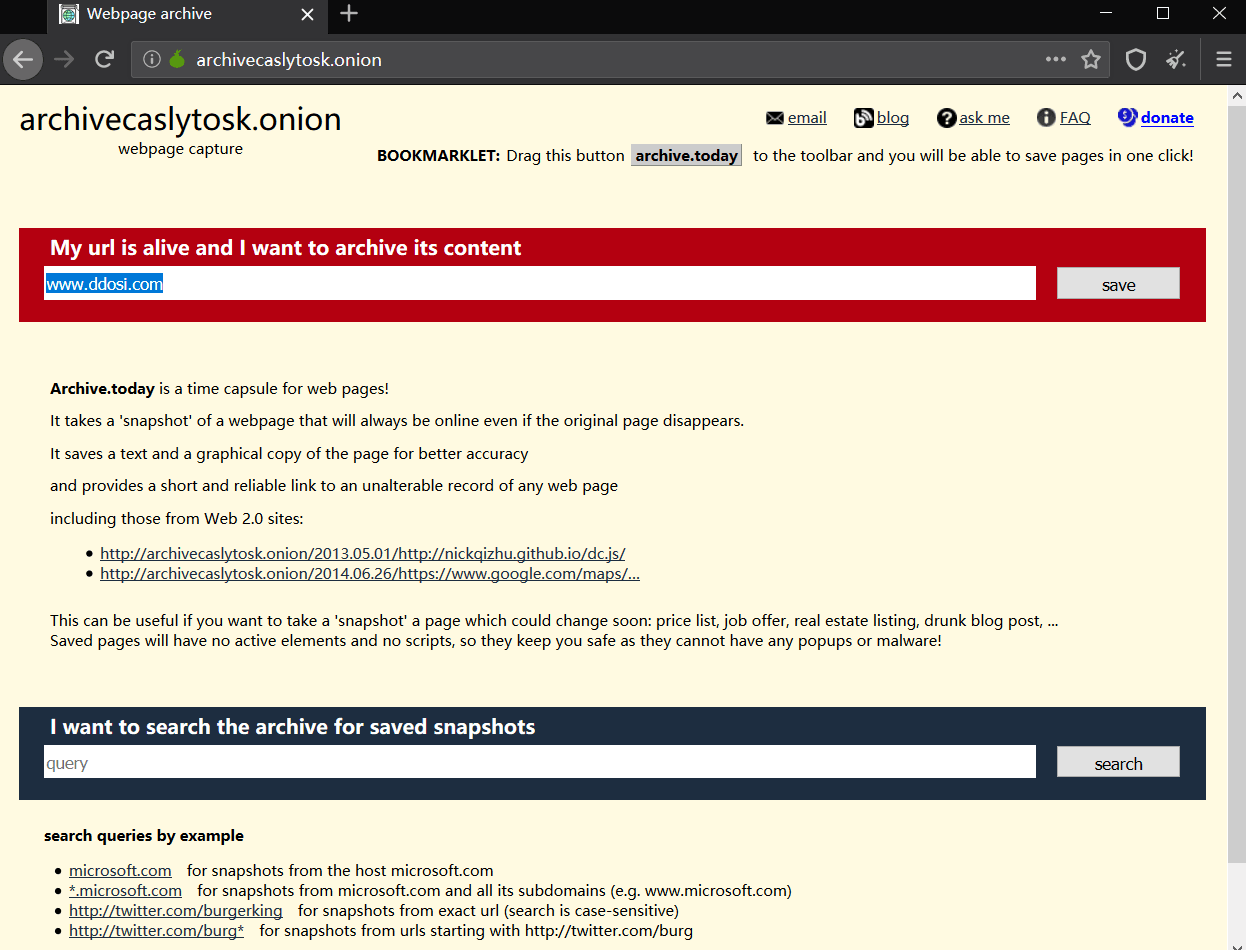The image size is (1246, 950).
Task: Open the Tor onion circuit icon
Action: (x=177, y=60)
